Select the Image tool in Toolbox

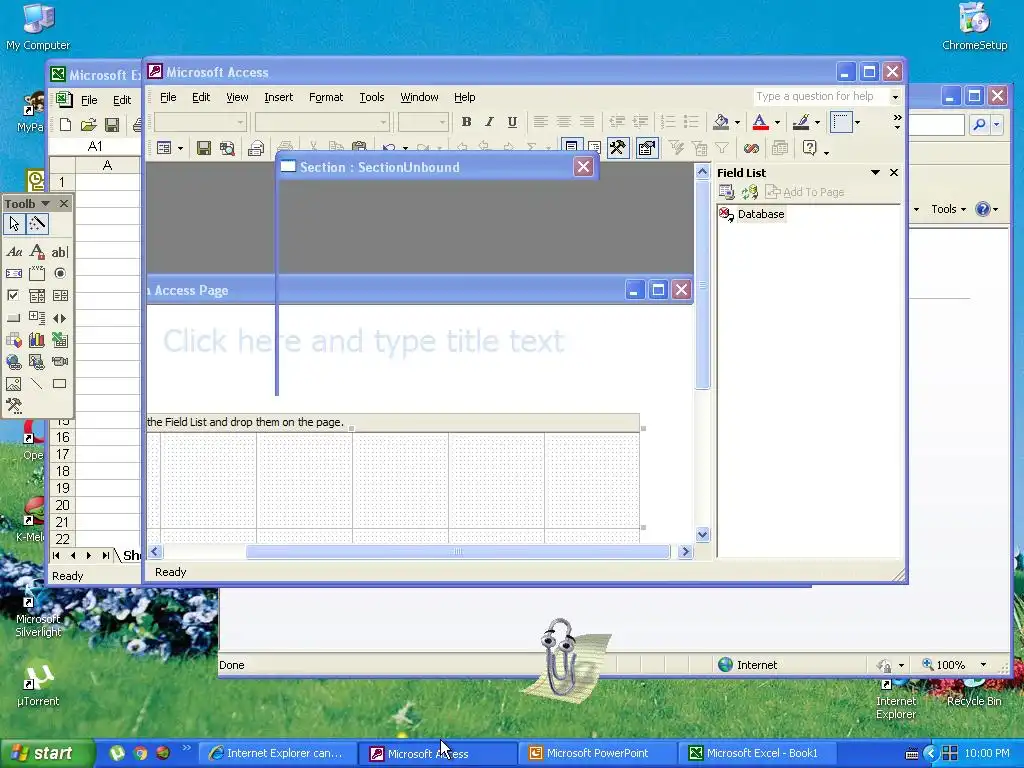[14, 384]
